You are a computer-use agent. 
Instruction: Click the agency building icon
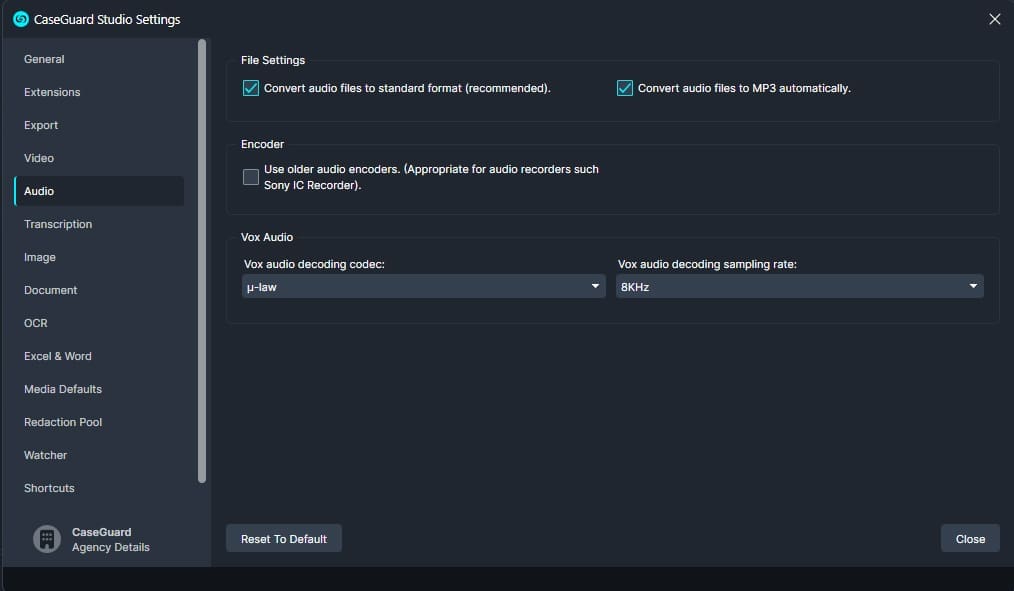[46, 539]
